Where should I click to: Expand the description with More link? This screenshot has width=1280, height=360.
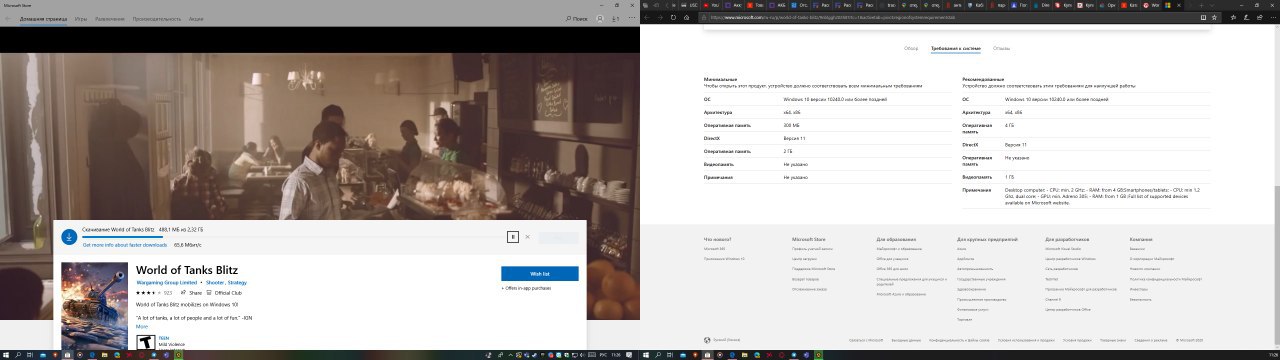coord(142,326)
